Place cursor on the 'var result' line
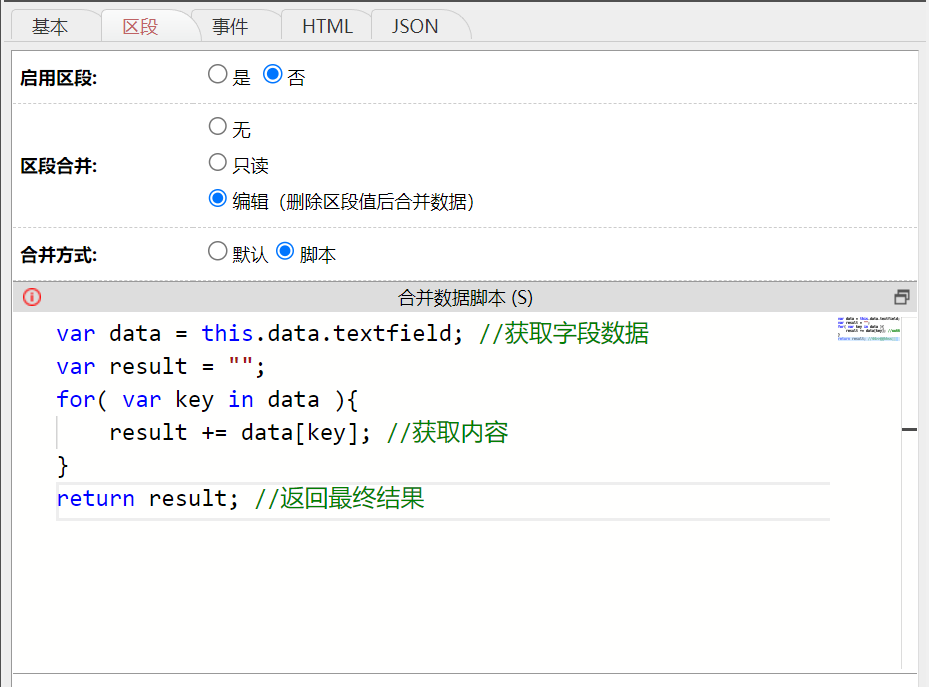929x687 pixels. tap(160, 367)
